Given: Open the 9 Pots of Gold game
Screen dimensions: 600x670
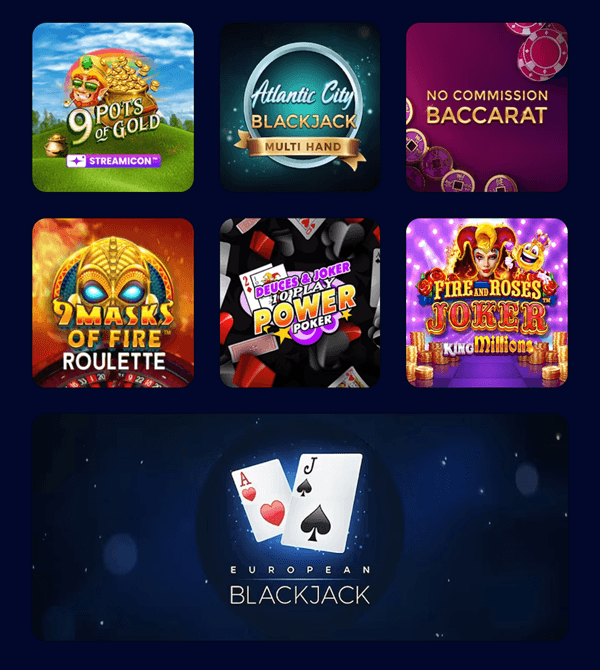Looking at the screenshot, I should (113, 107).
